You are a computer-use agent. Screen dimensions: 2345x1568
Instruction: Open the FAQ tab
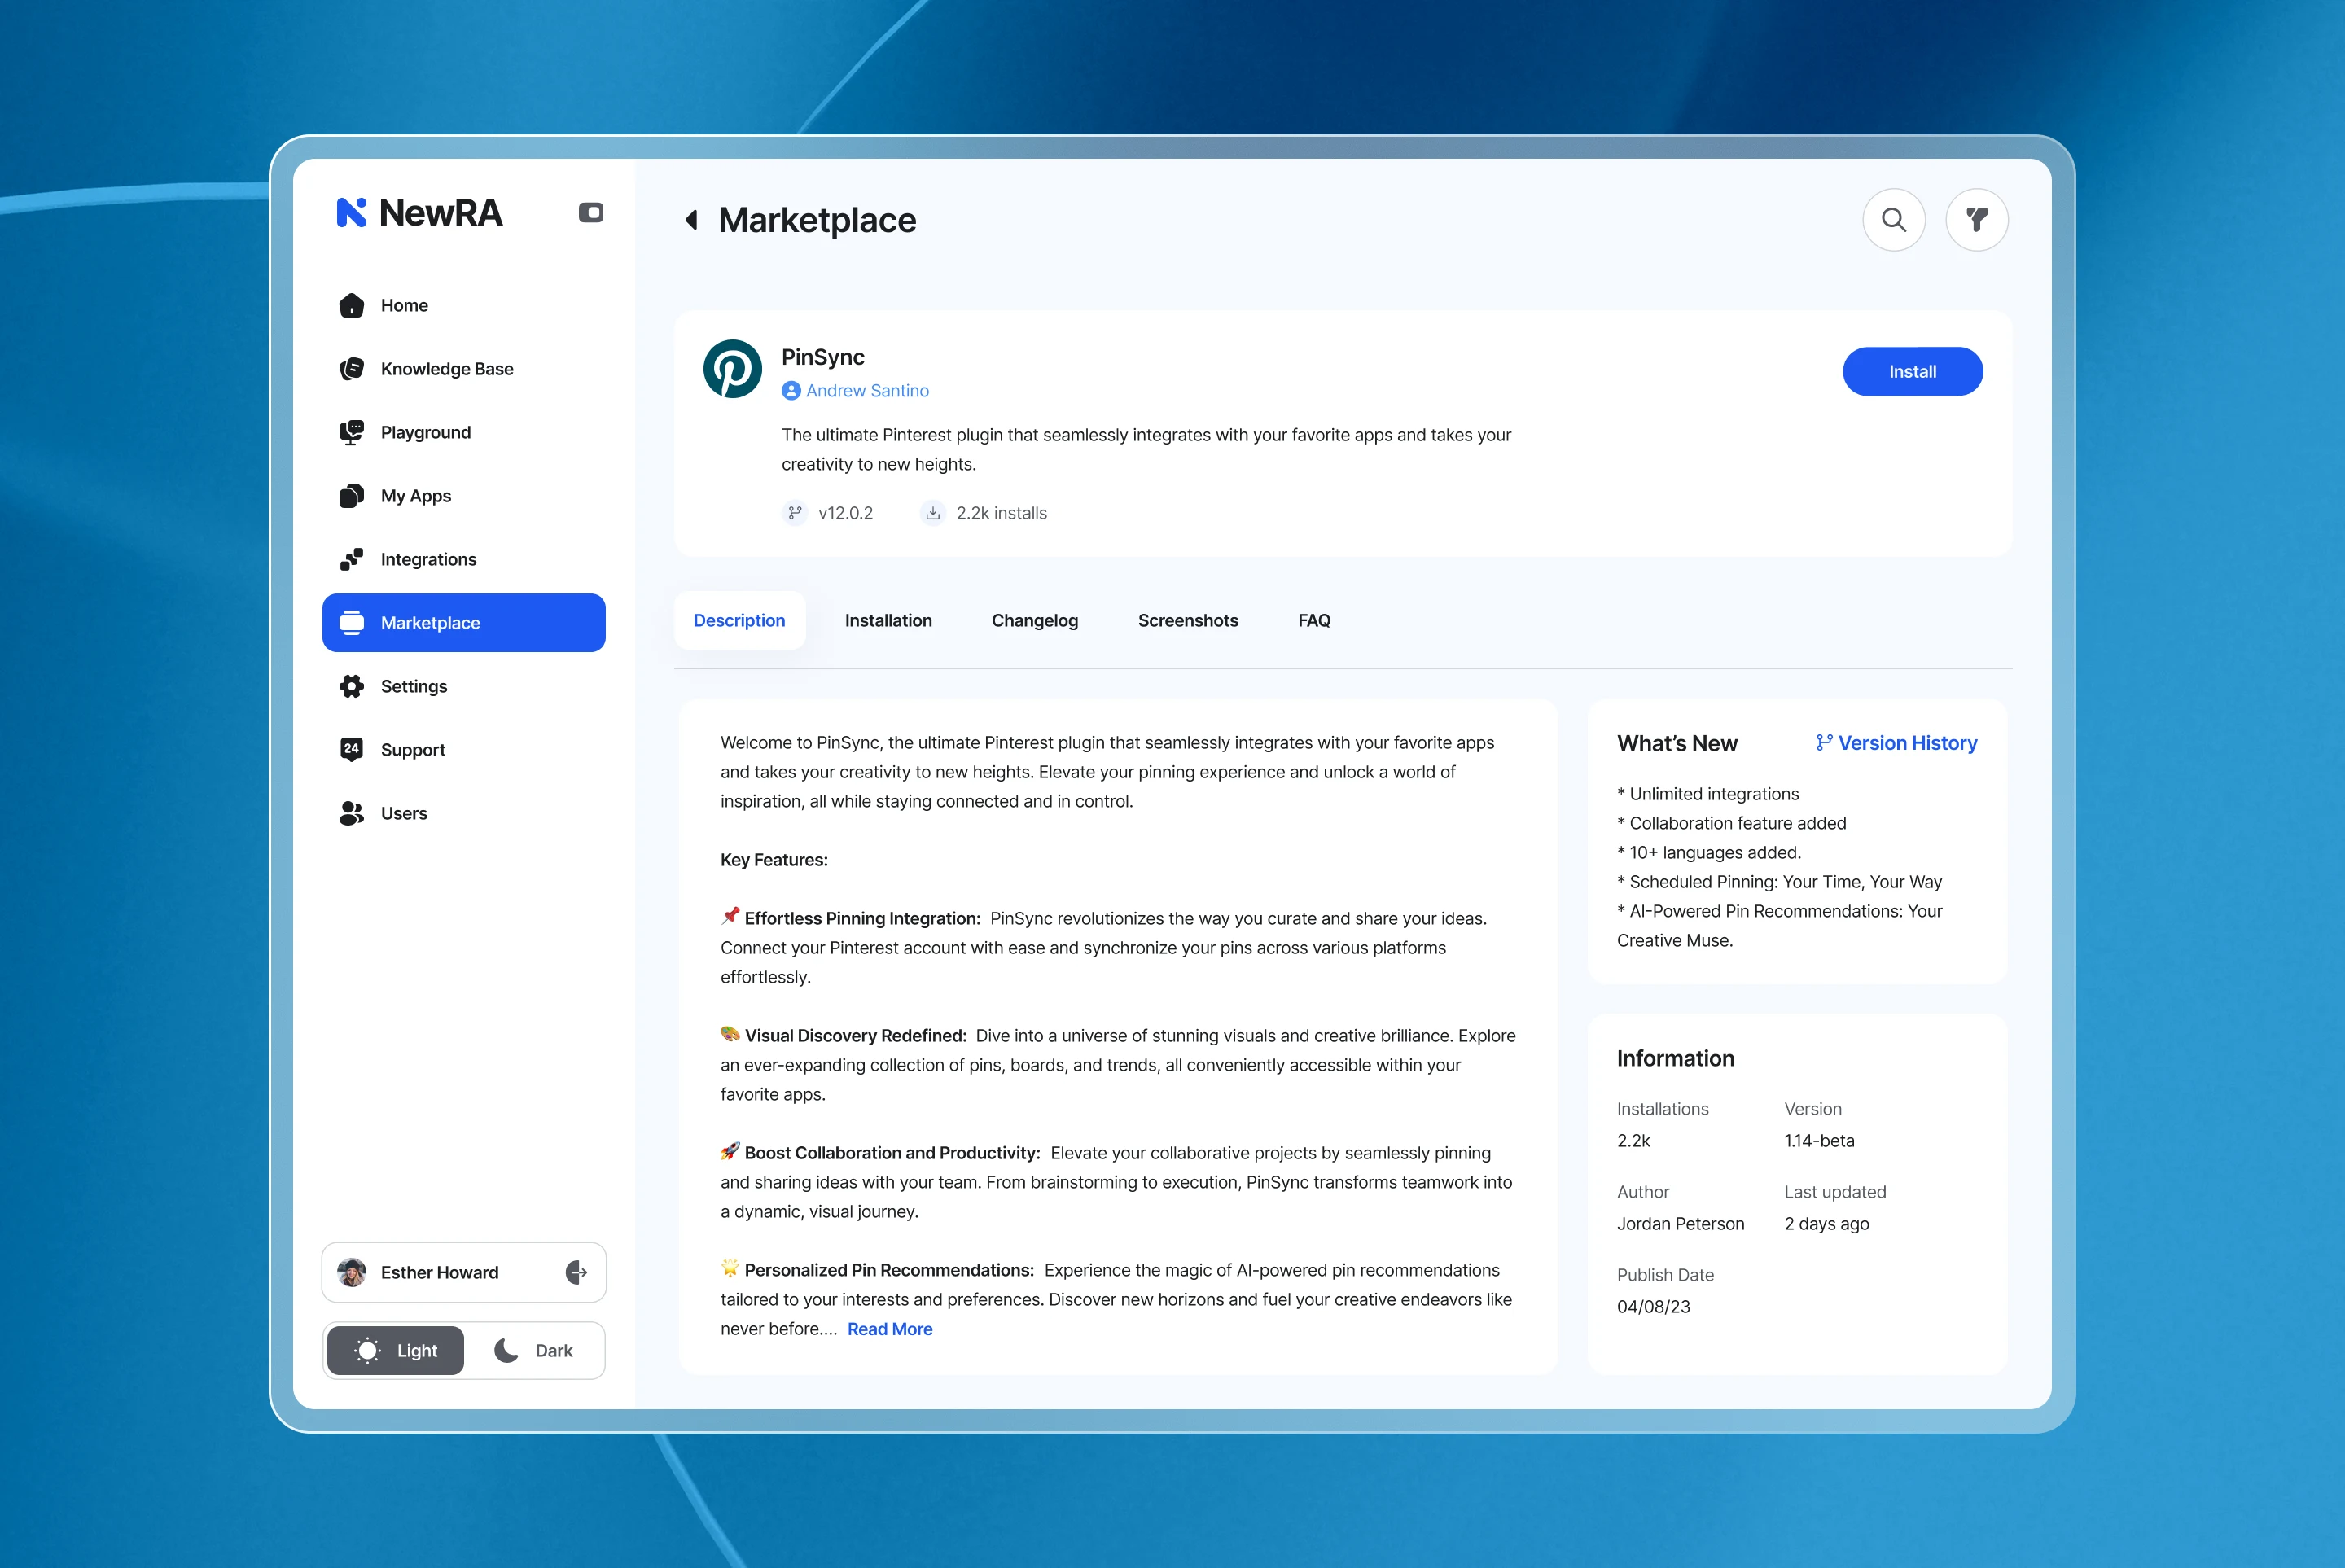coord(1313,620)
